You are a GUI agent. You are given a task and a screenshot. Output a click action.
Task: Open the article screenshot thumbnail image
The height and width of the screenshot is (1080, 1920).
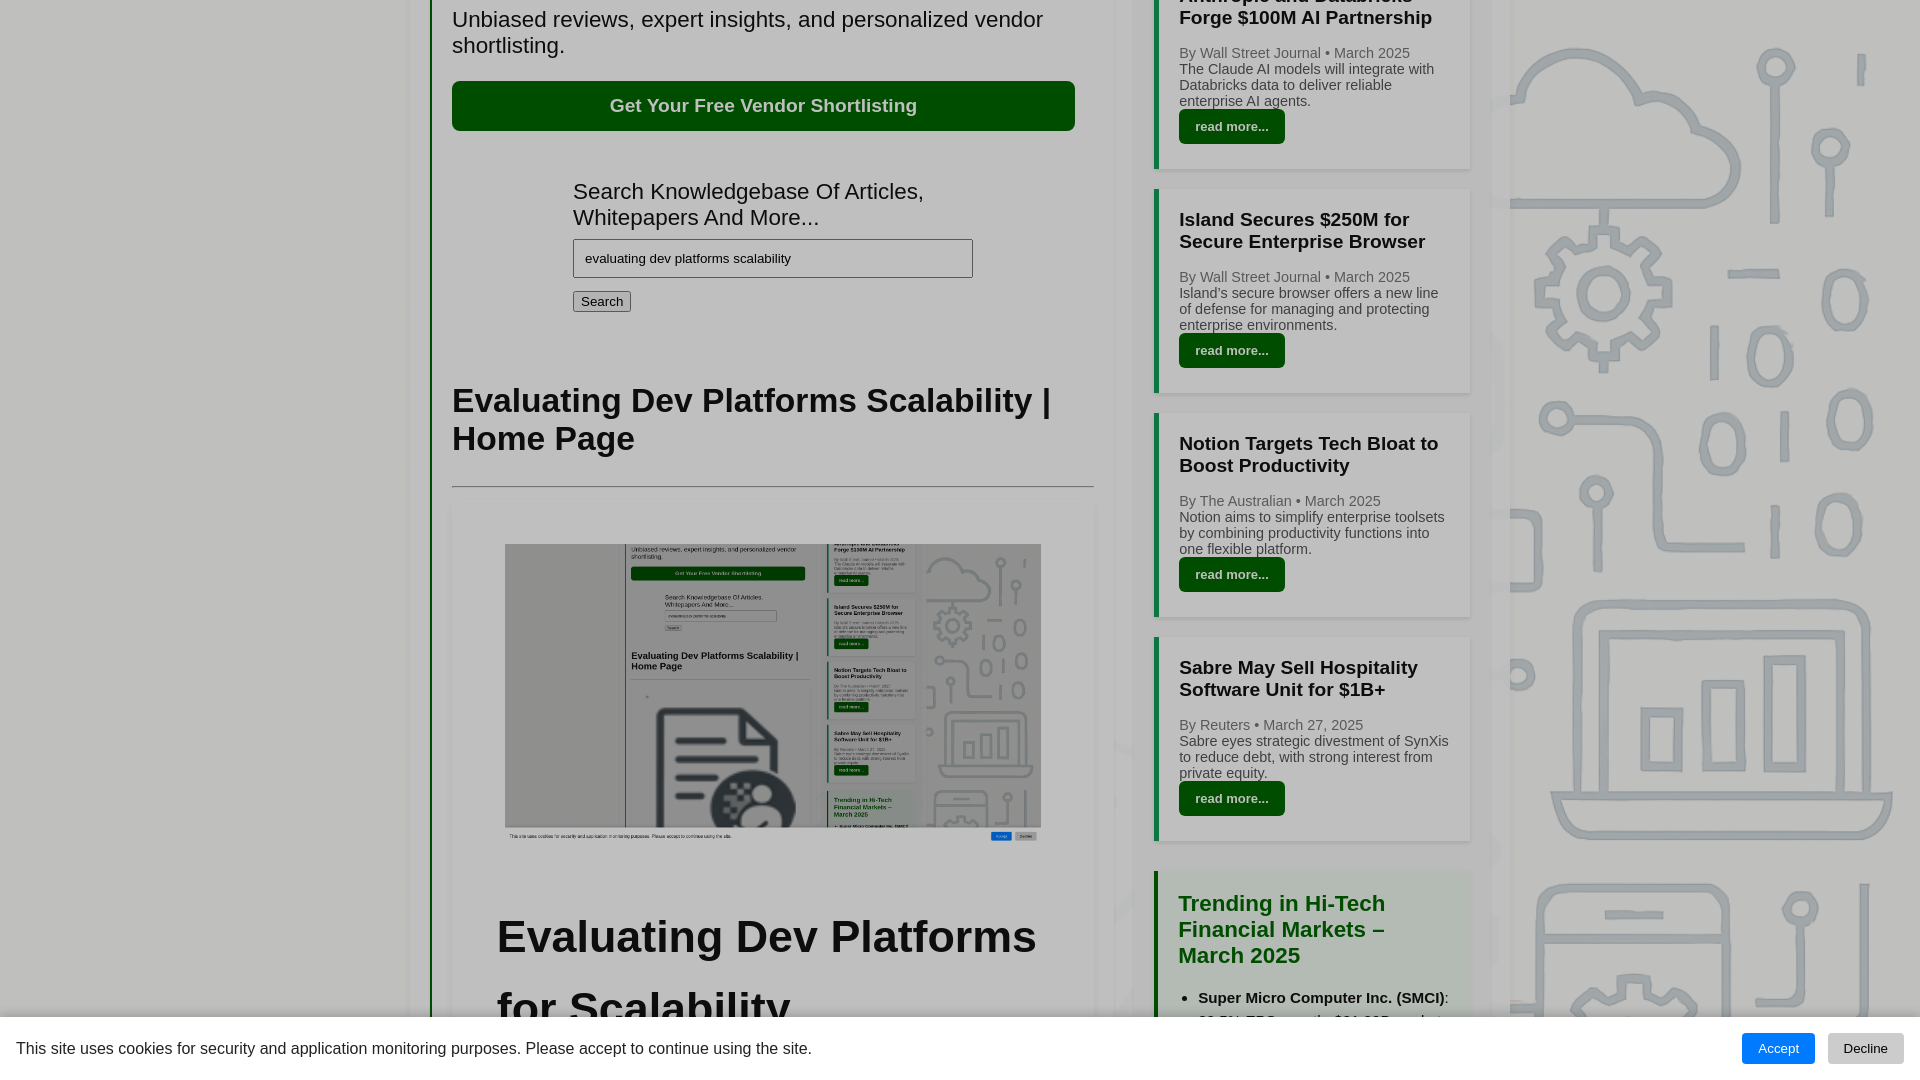772,693
